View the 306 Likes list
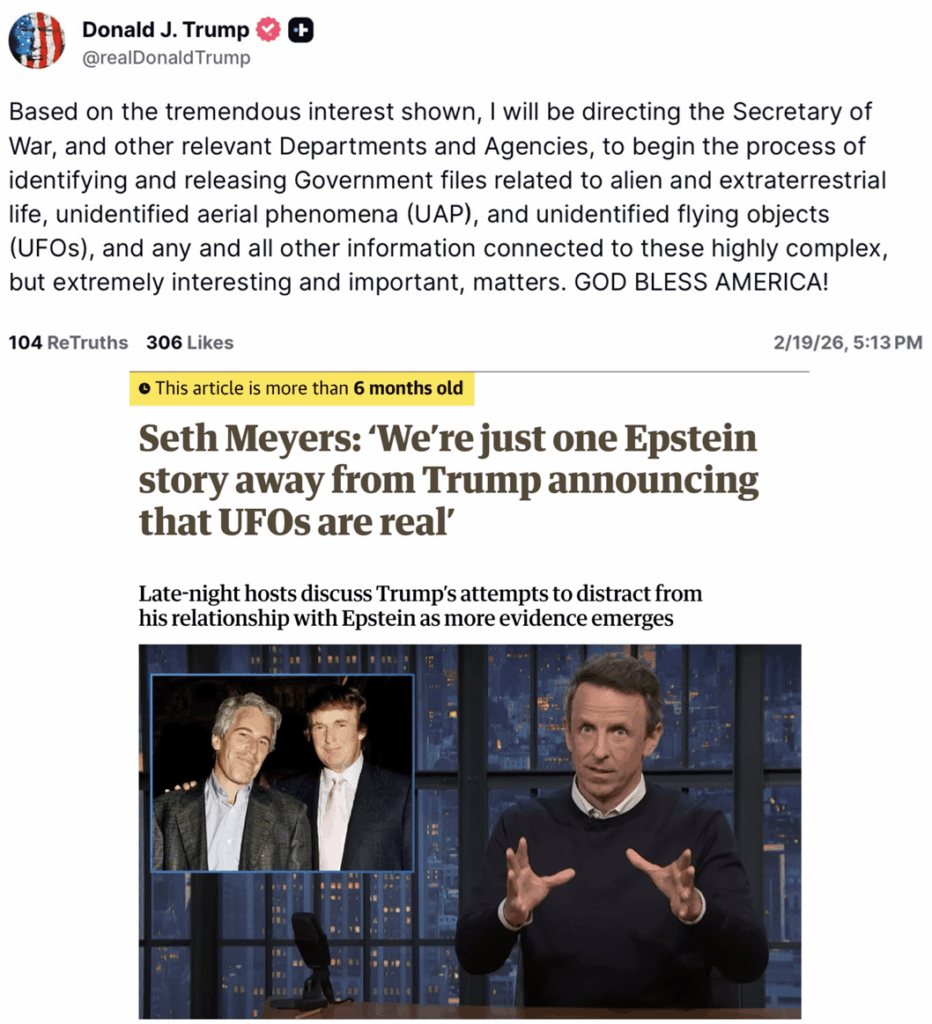932x1024 pixels. pos(189,343)
